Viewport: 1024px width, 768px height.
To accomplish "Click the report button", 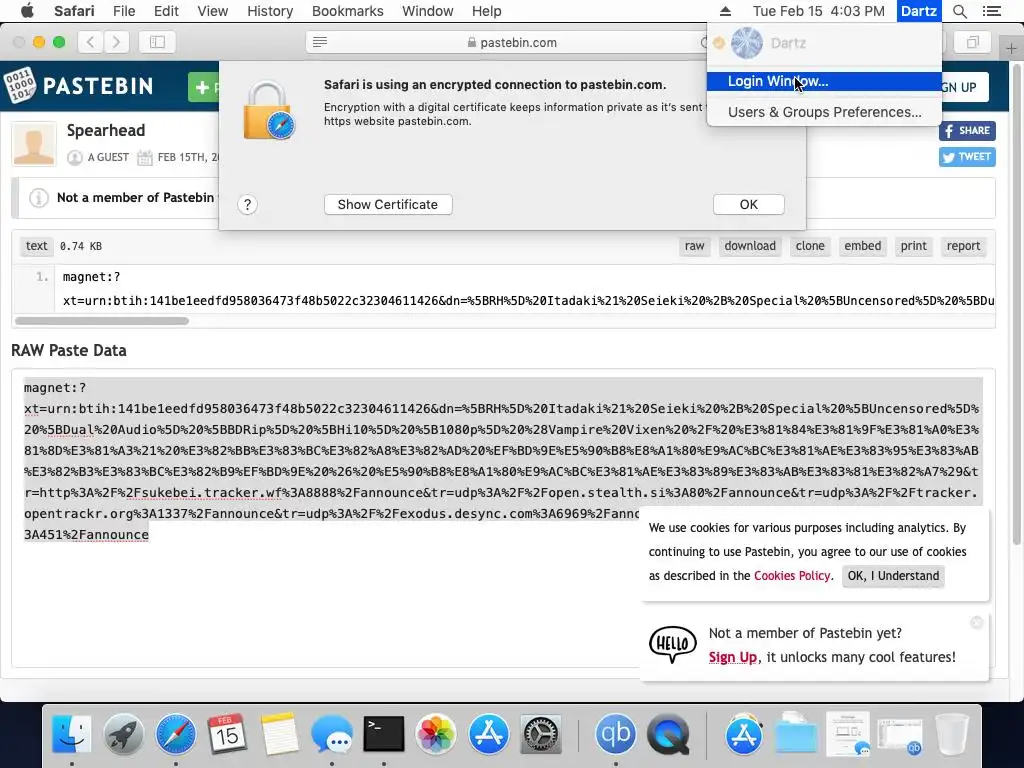I will [963, 246].
